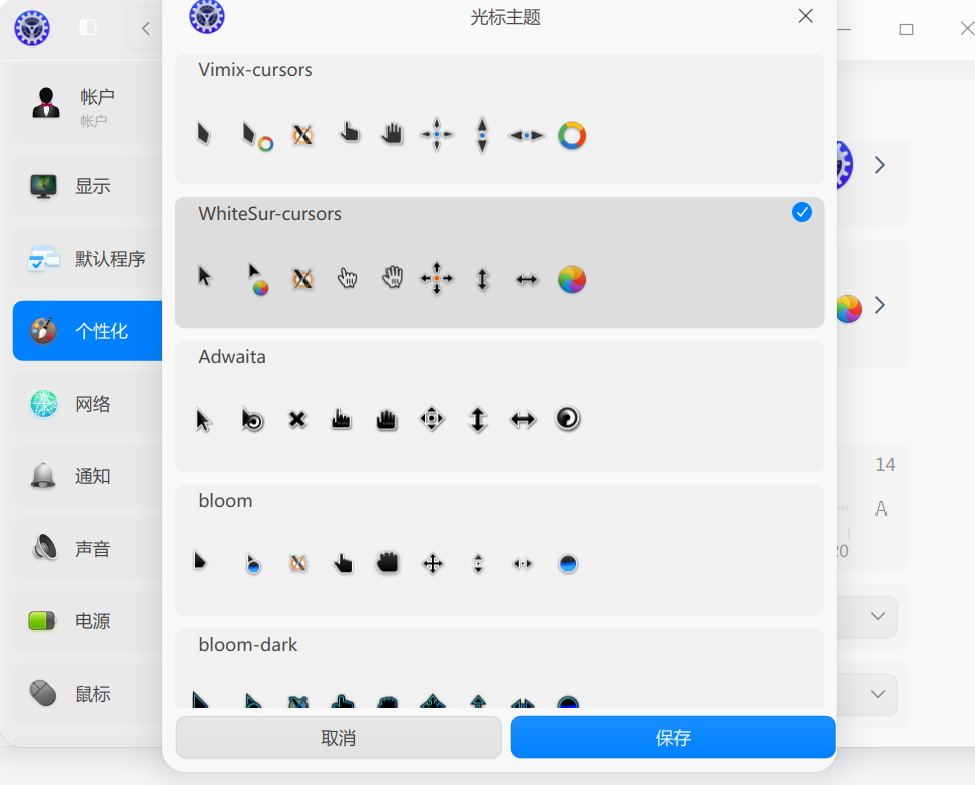Click the settings gear app icon top-left
This screenshot has width=975, height=785.
tap(32, 28)
